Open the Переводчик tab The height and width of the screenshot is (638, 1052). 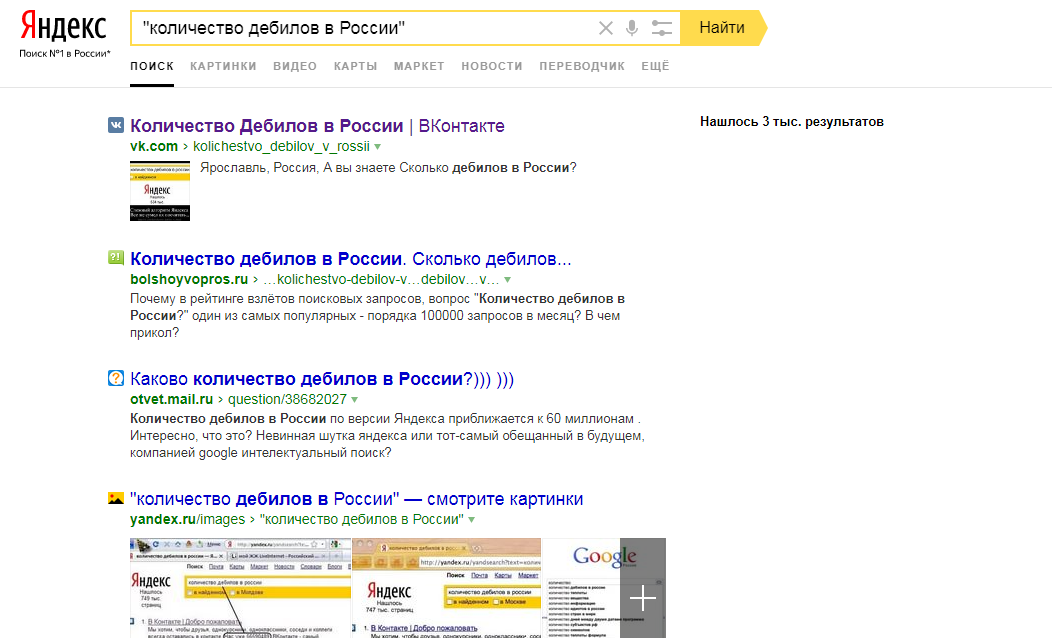pos(582,66)
